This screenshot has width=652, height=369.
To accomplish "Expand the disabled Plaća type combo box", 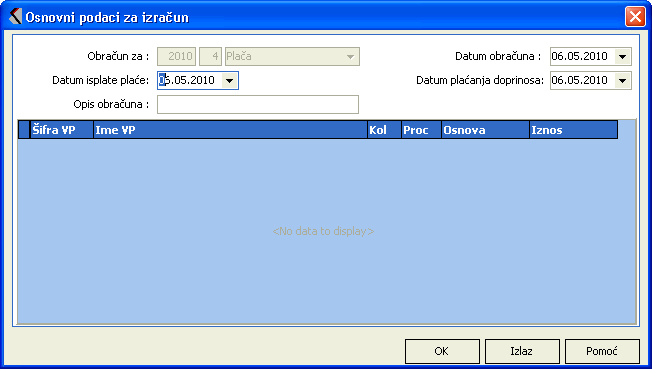I will click(x=351, y=57).
